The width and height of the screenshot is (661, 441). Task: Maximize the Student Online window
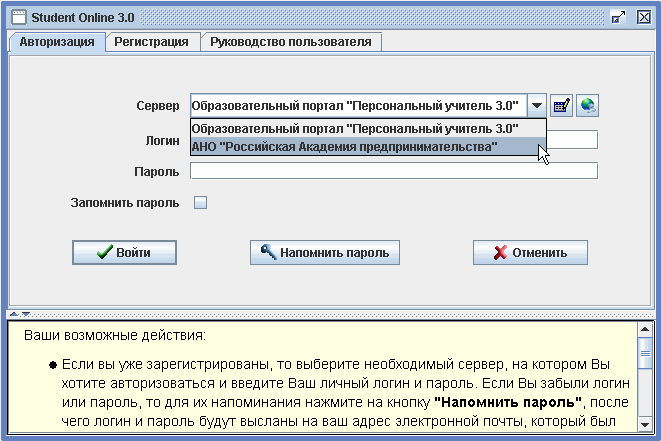(x=618, y=16)
